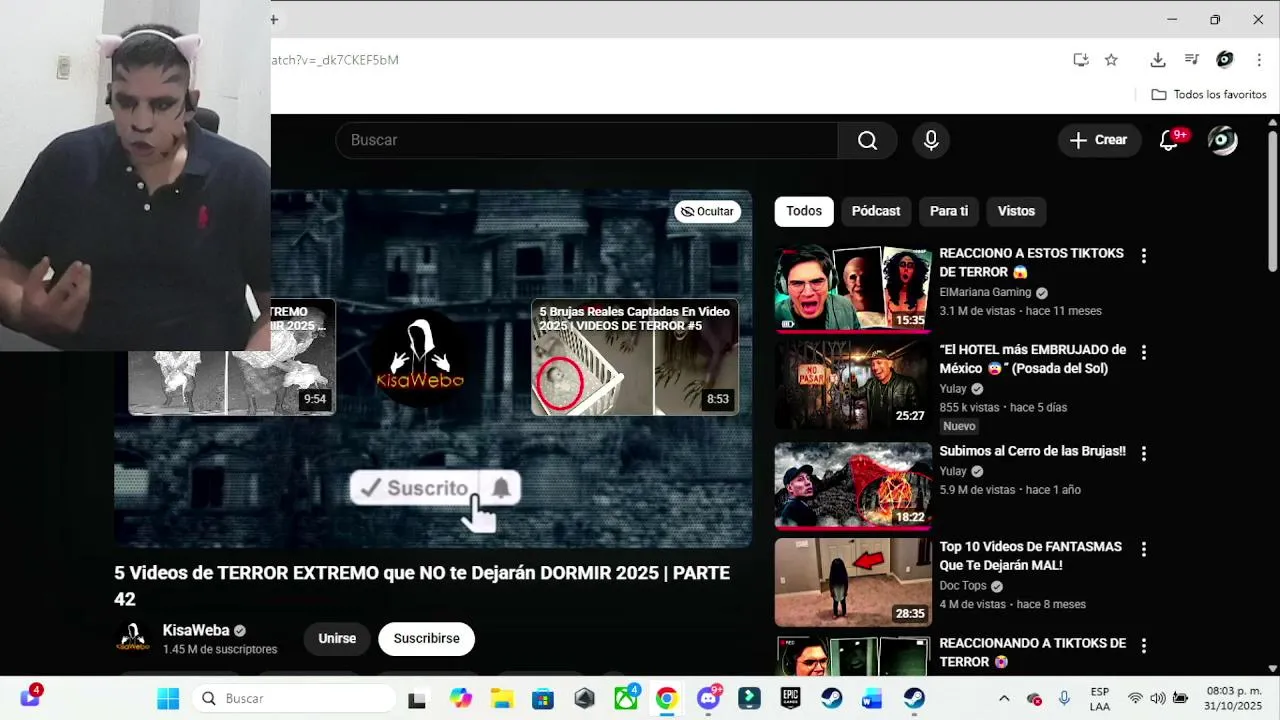Select the Pódcast filter chip
1280x720 pixels.
click(x=876, y=211)
